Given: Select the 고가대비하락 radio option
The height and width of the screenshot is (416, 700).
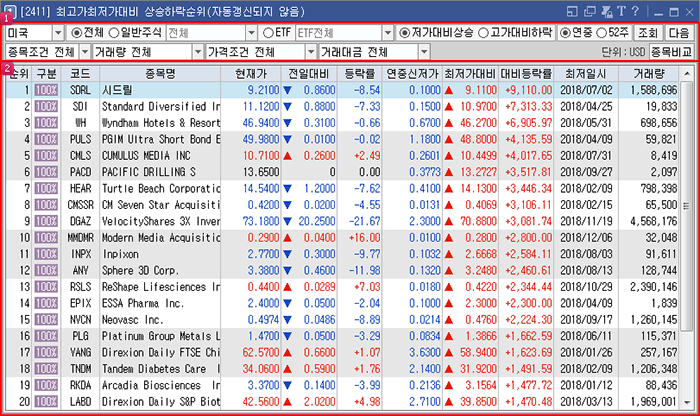Looking at the screenshot, I should [483, 33].
